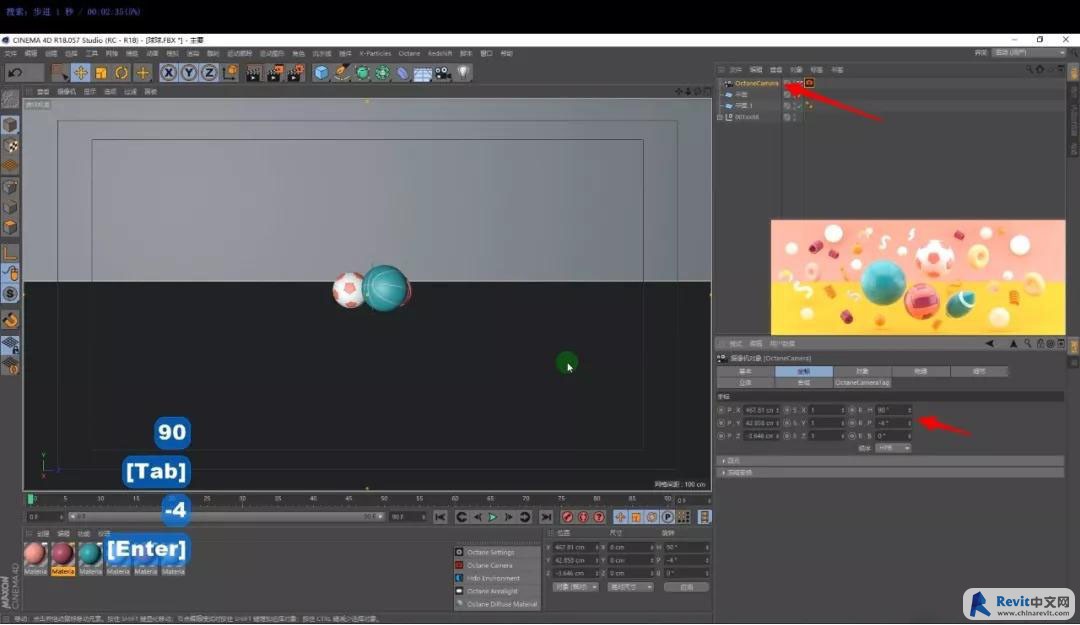Expand the first collapsed group under coordinates
The width and height of the screenshot is (1080, 625).
coord(724,460)
